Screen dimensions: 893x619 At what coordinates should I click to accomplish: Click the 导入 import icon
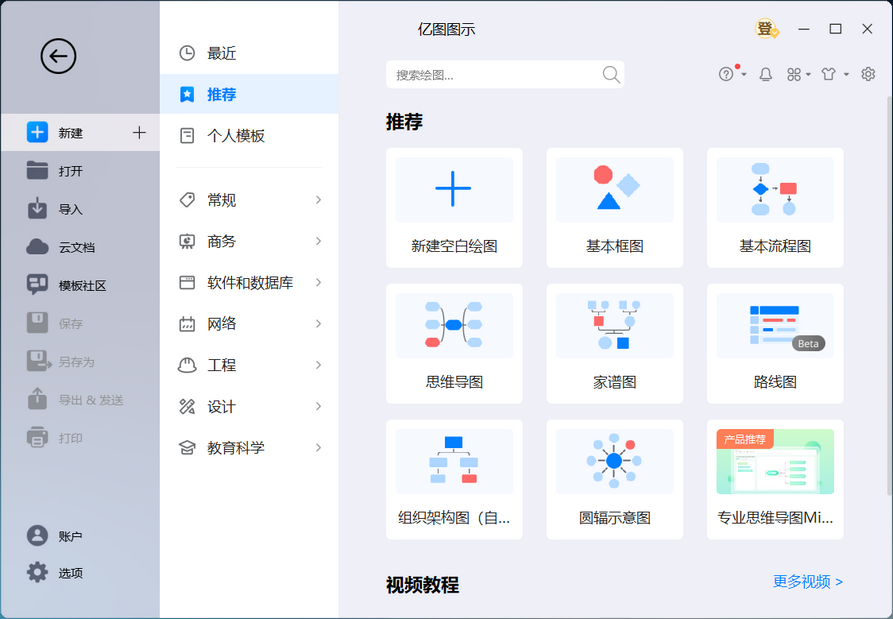[x=37, y=208]
